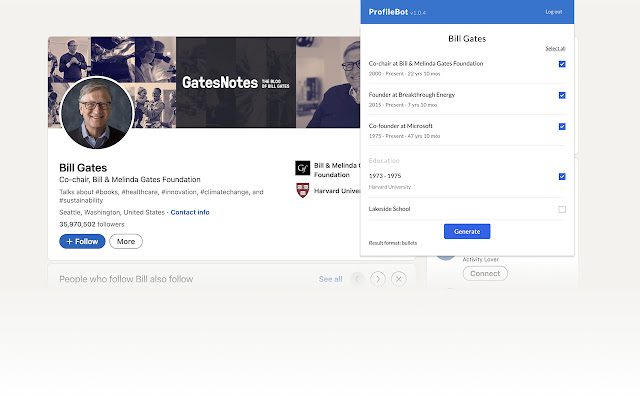Open Harvard University crest icon
This screenshot has width=640, height=400.
pyautogui.click(x=302, y=191)
